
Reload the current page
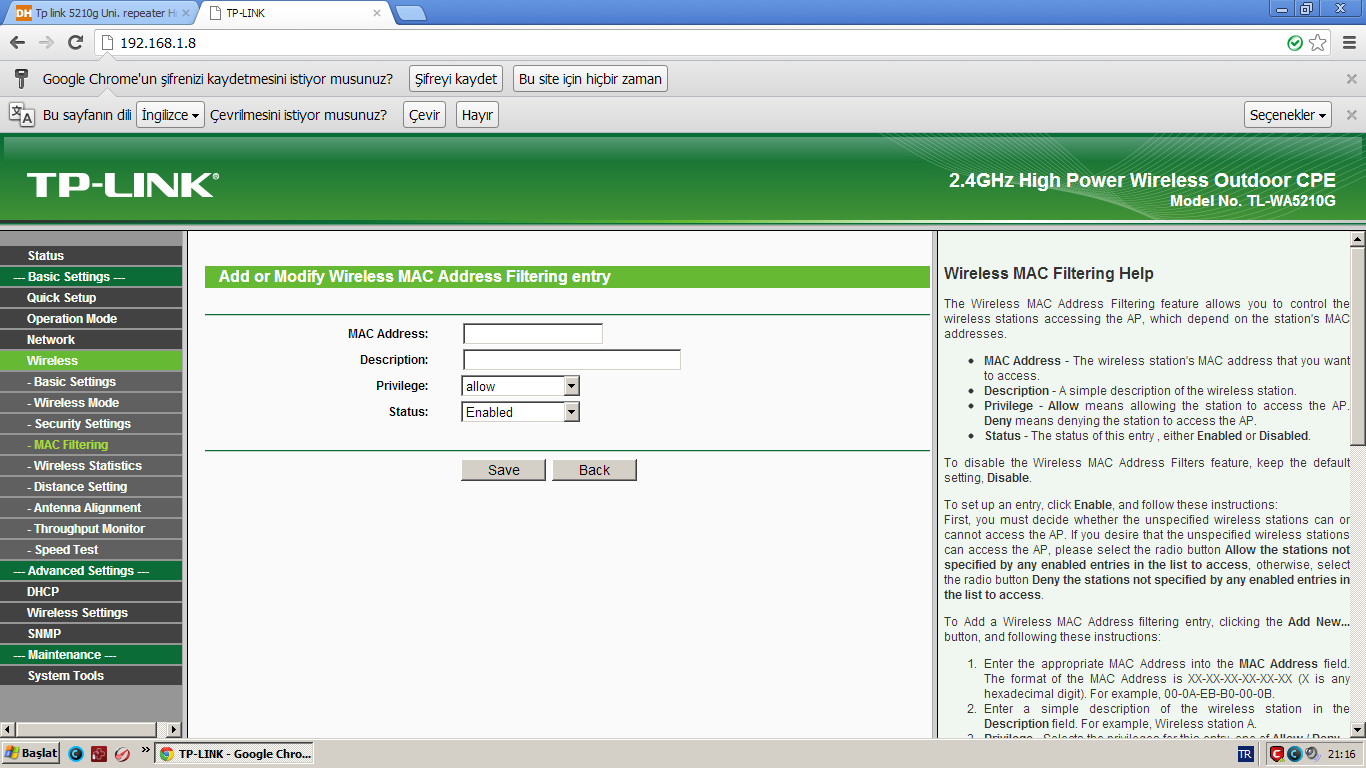tap(75, 43)
